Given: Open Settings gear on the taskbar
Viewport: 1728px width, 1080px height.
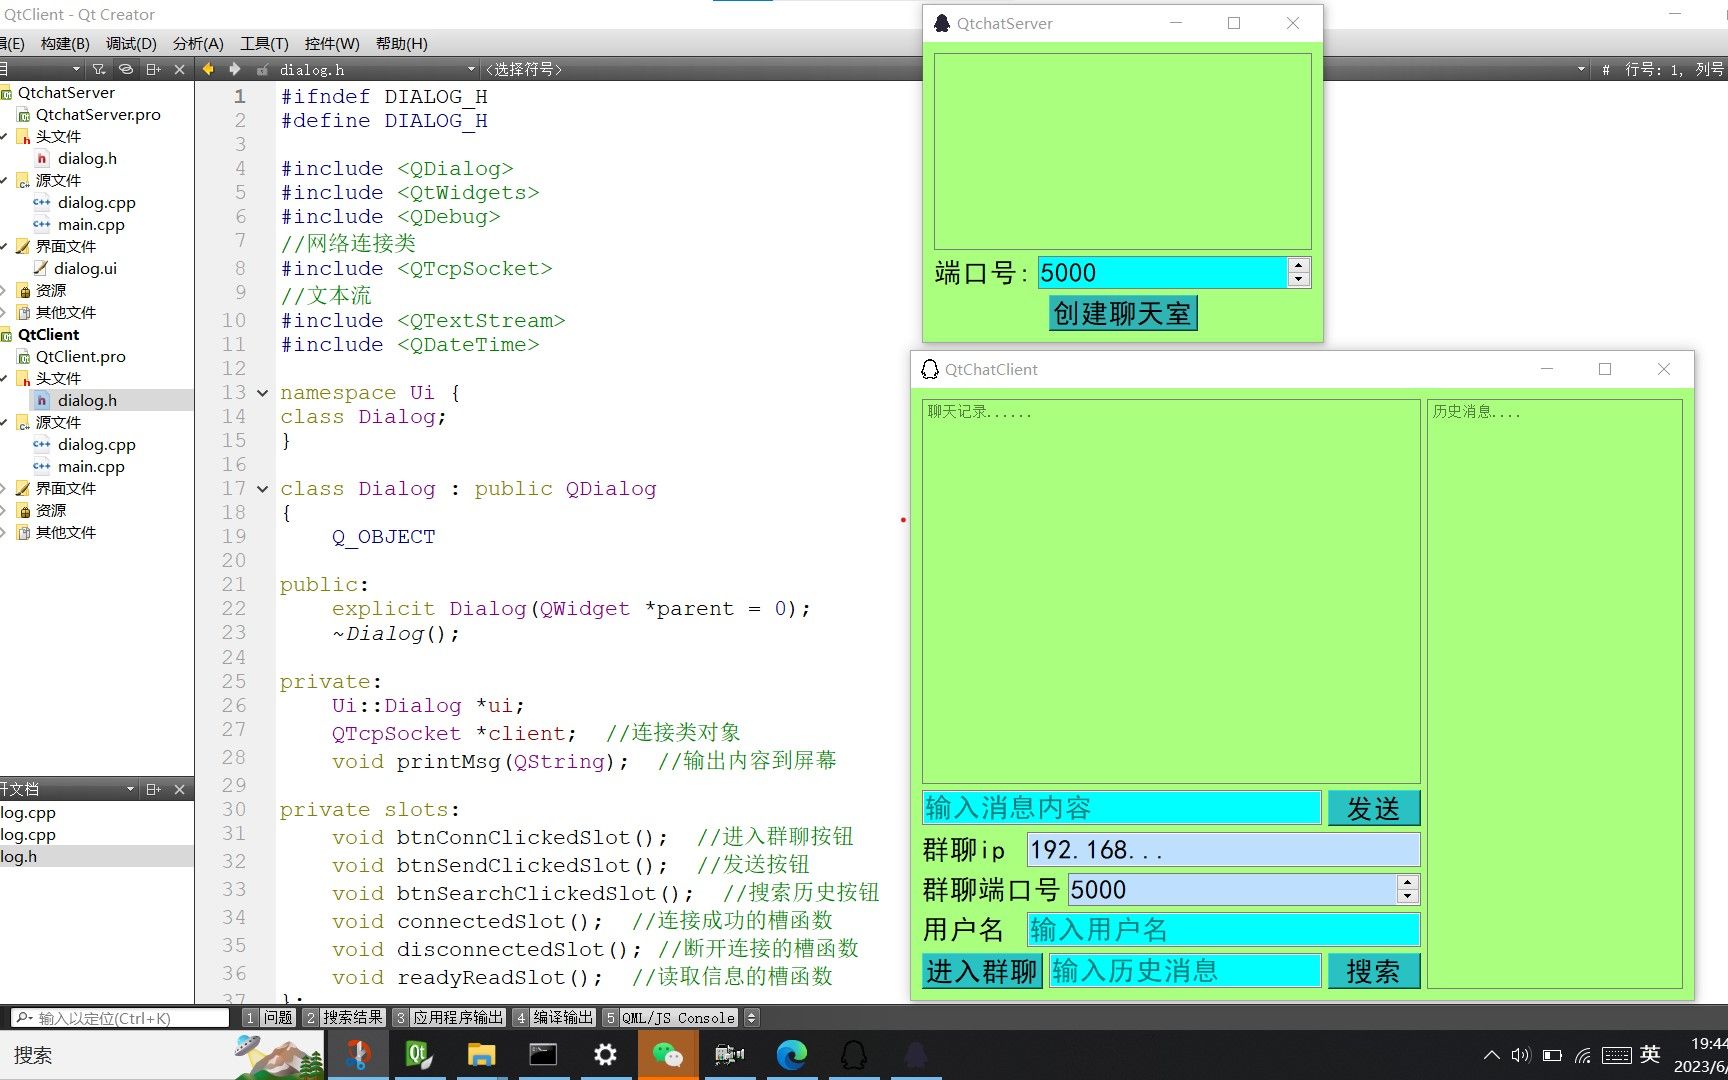Looking at the screenshot, I should point(605,1055).
